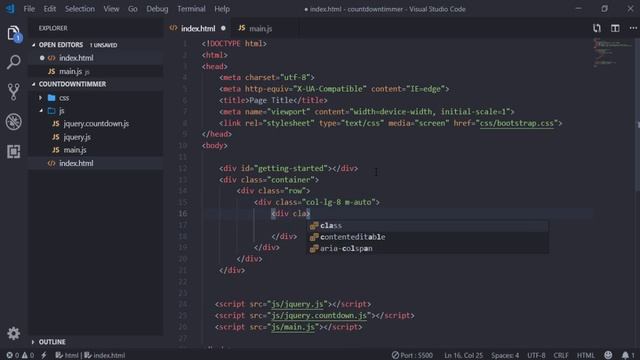Open index.html in the project tree
640x360 pixels.
coord(96,163)
